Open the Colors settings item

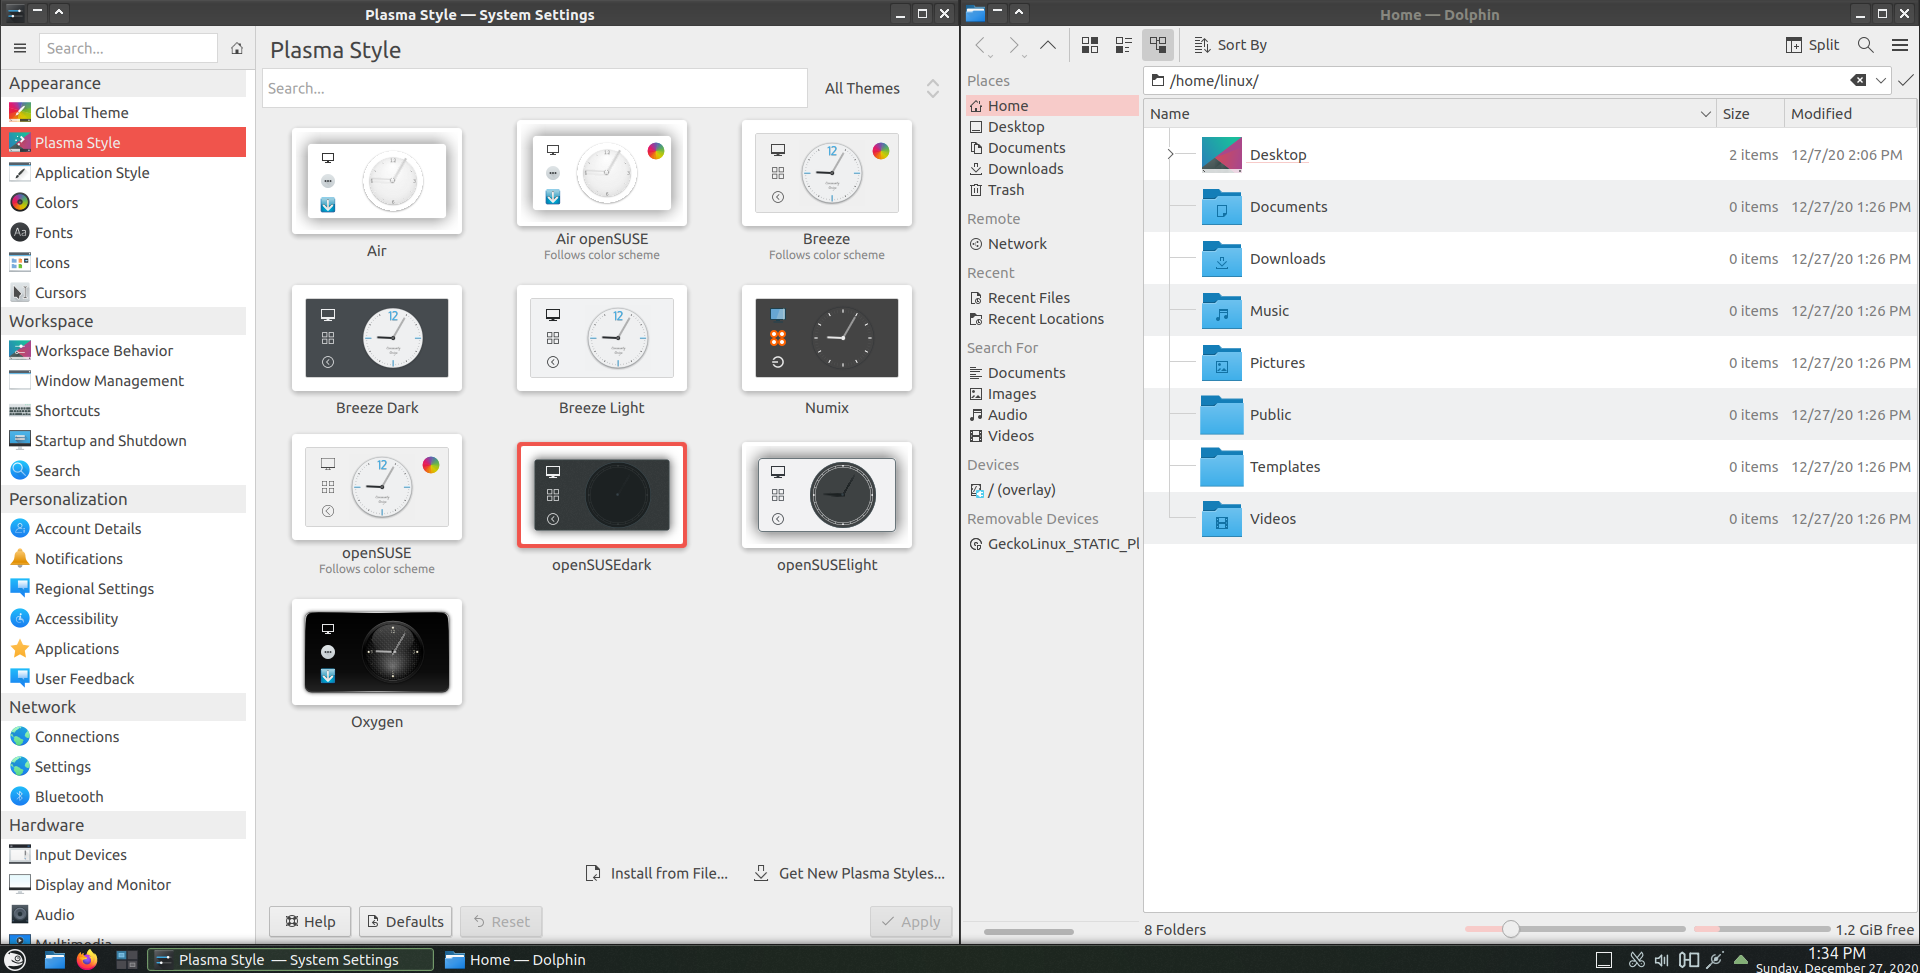point(124,203)
